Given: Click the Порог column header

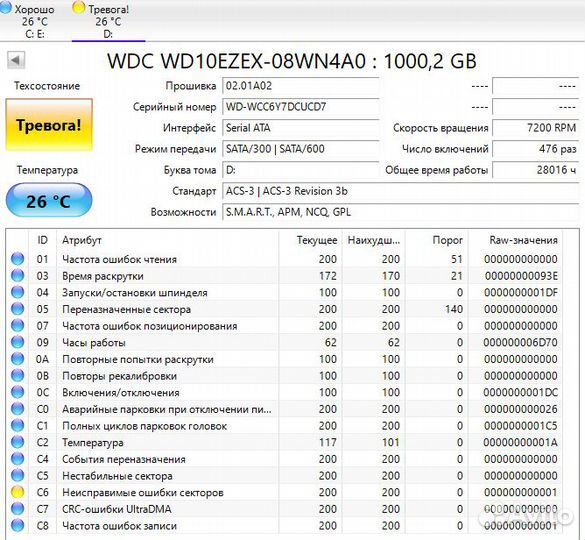Looking at the screenshot, I should coord(437,240).
